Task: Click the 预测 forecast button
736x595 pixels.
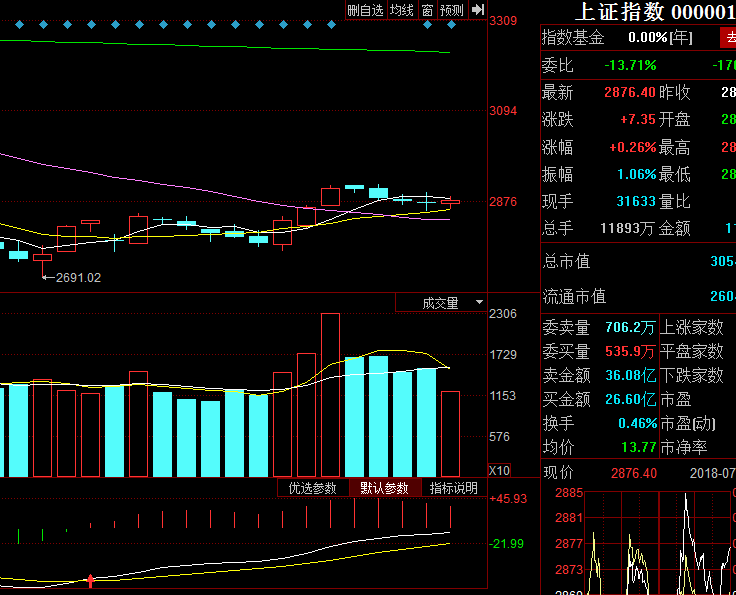Action: click(x=452, y=10)
